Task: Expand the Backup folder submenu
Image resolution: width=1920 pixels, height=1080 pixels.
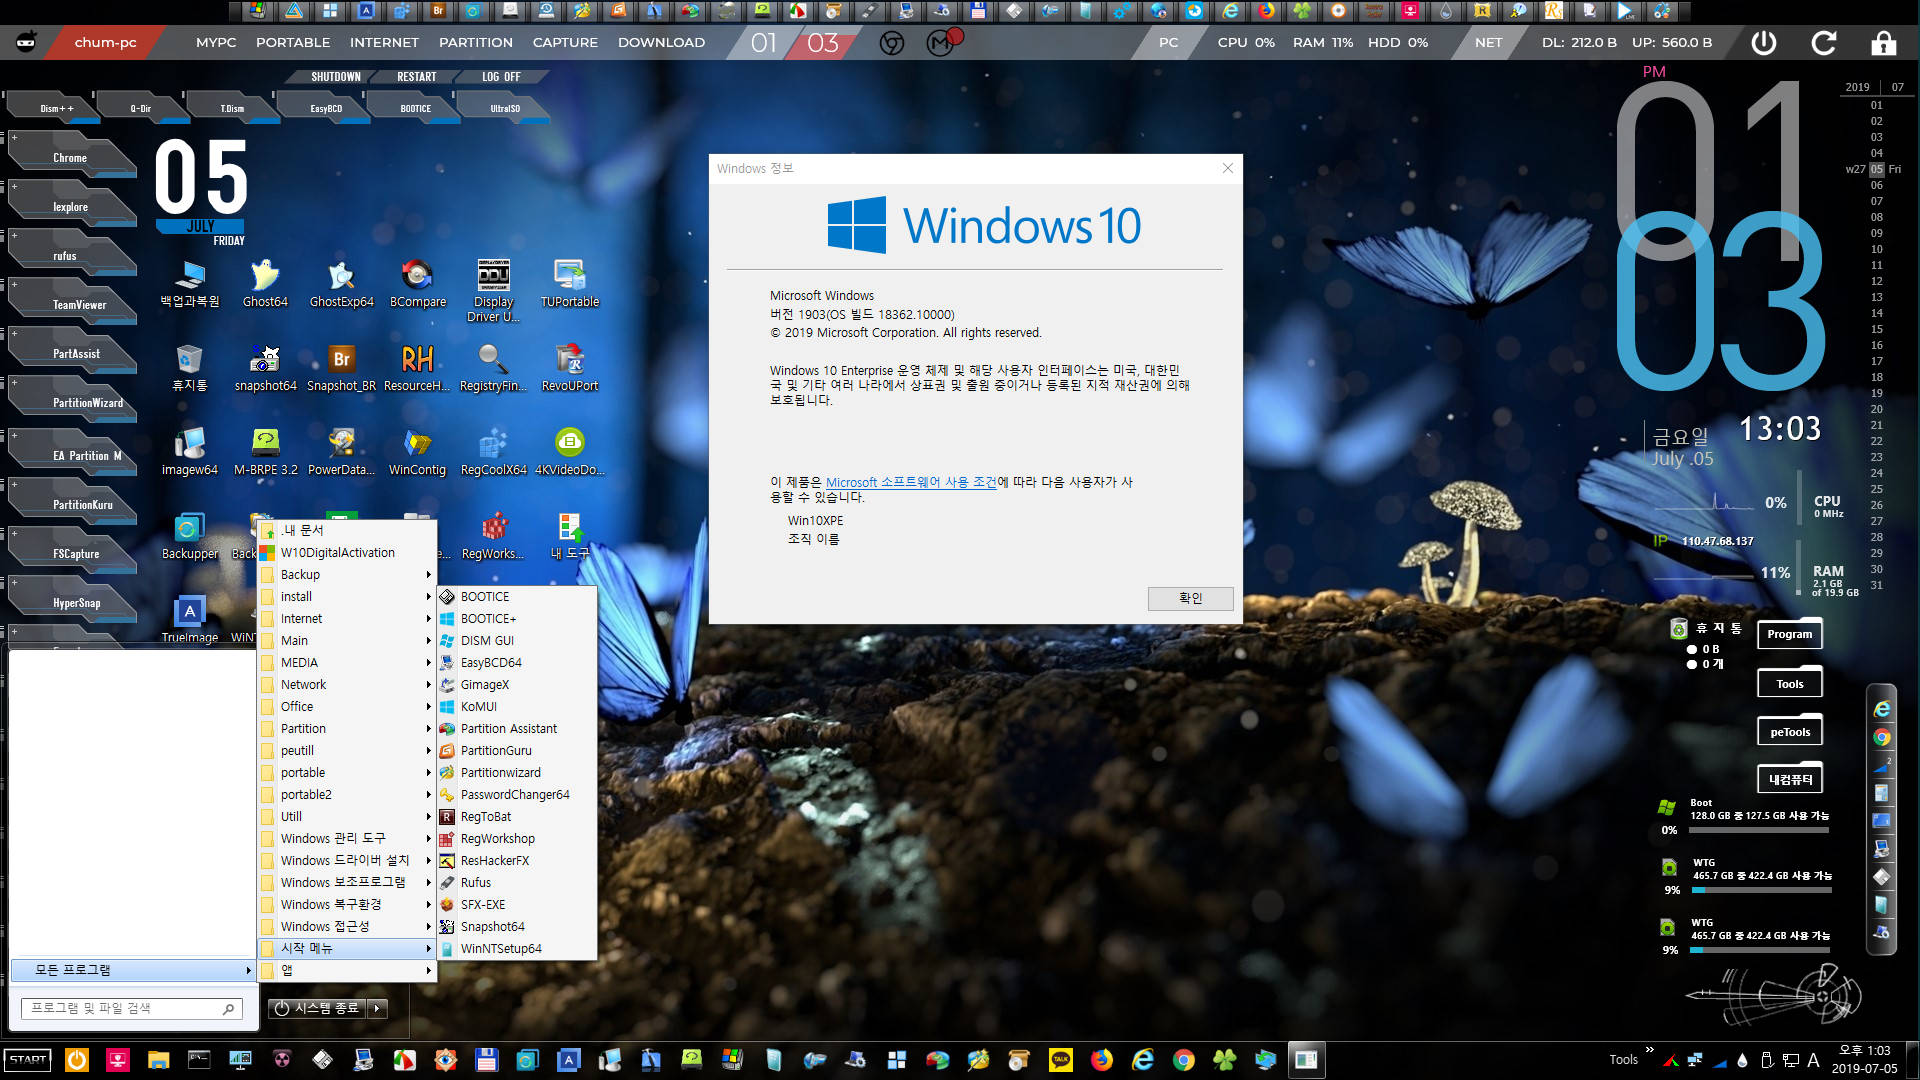Action: click(x=347, y=575)
